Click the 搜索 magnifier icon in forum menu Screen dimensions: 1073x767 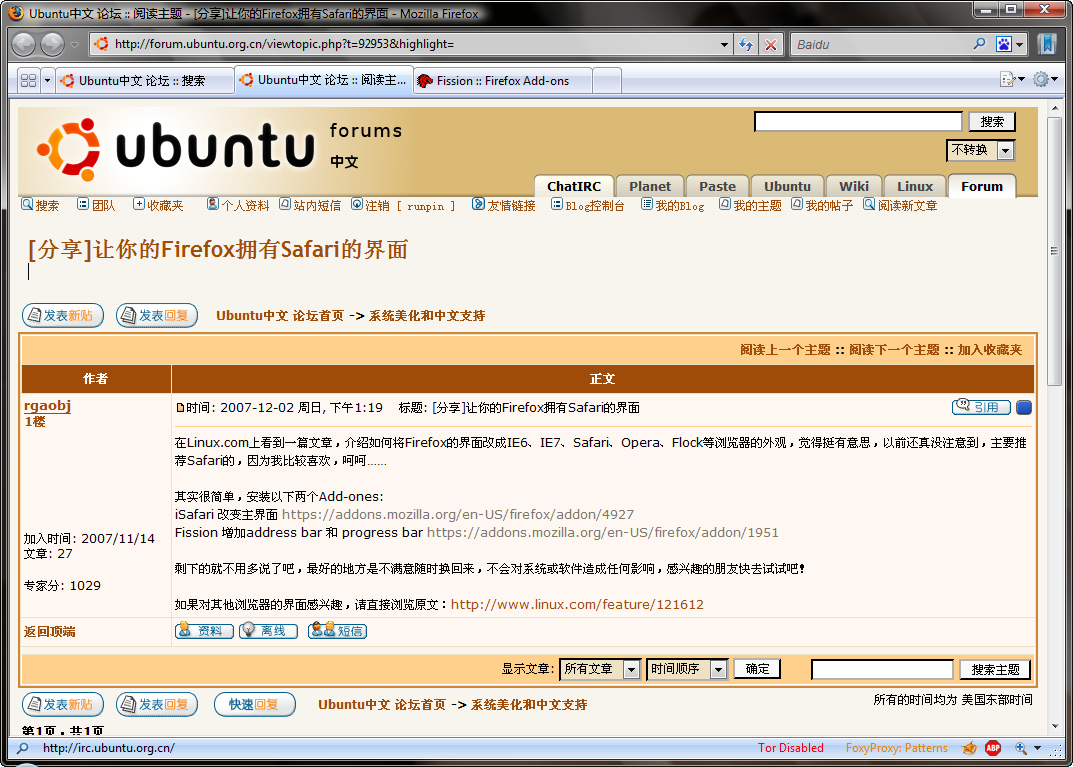coord(27,204)
